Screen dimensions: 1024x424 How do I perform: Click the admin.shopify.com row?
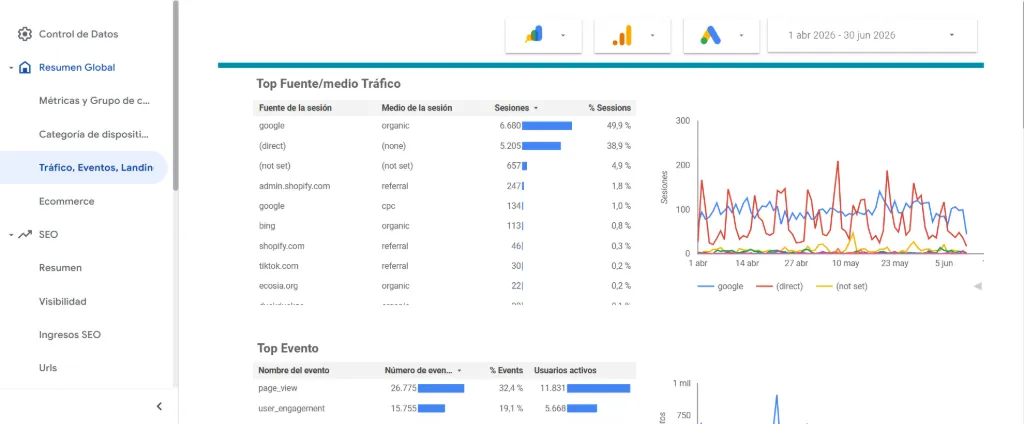[x=444, y=186]
